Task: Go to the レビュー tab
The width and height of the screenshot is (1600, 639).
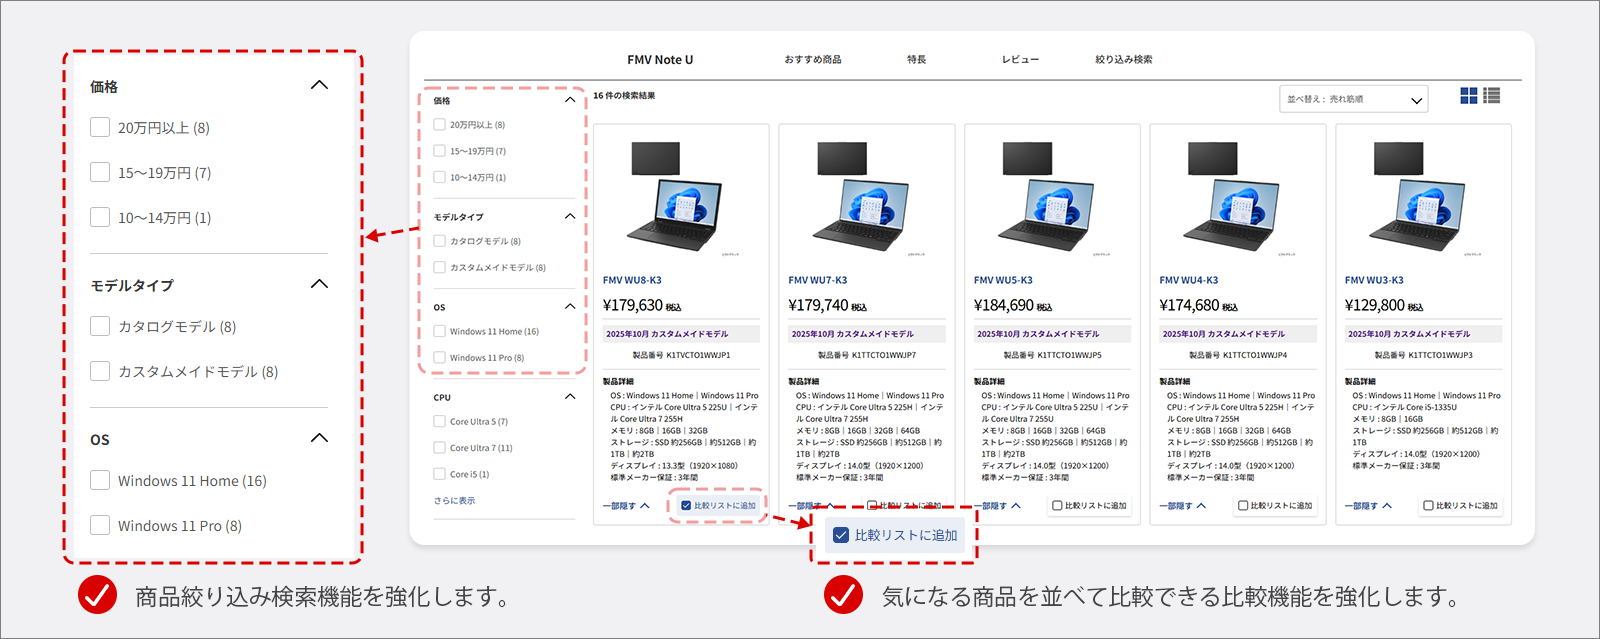Action: [x=1020, y=60]
